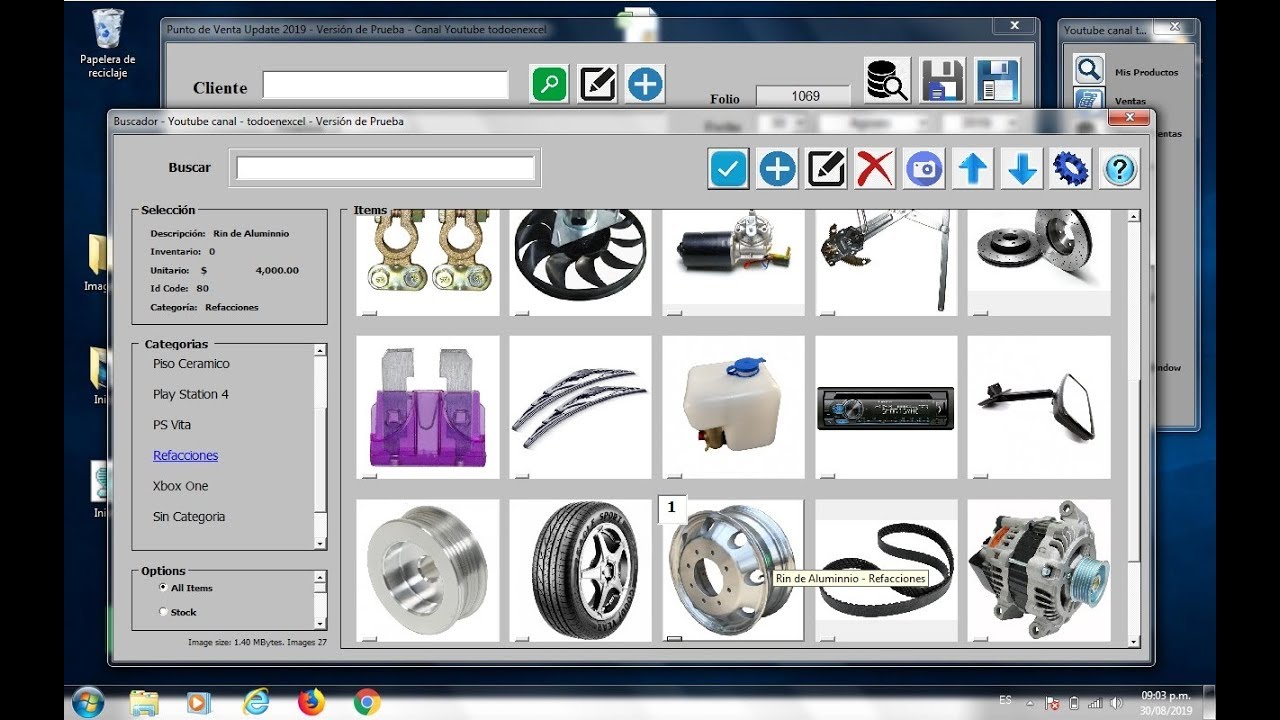Image resolution: width=1280 pixels, height=720 pixels.
Task: Select the tire thumbnail
Action: click(x=580, y=570)
